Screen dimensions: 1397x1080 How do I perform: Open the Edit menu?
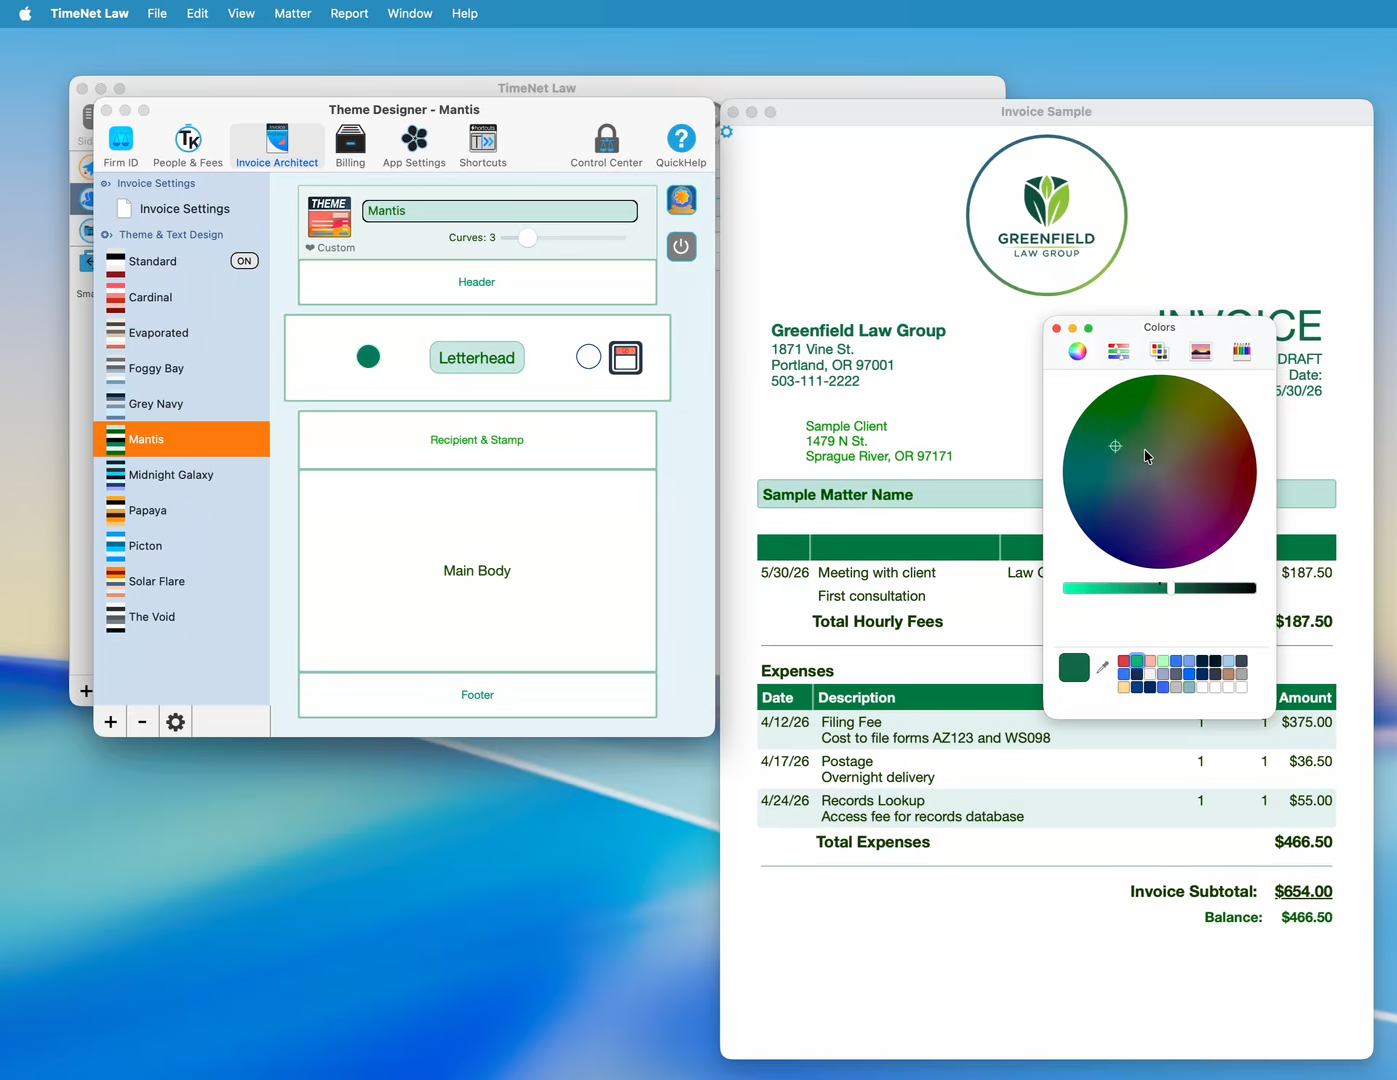[x=197, y=13]
